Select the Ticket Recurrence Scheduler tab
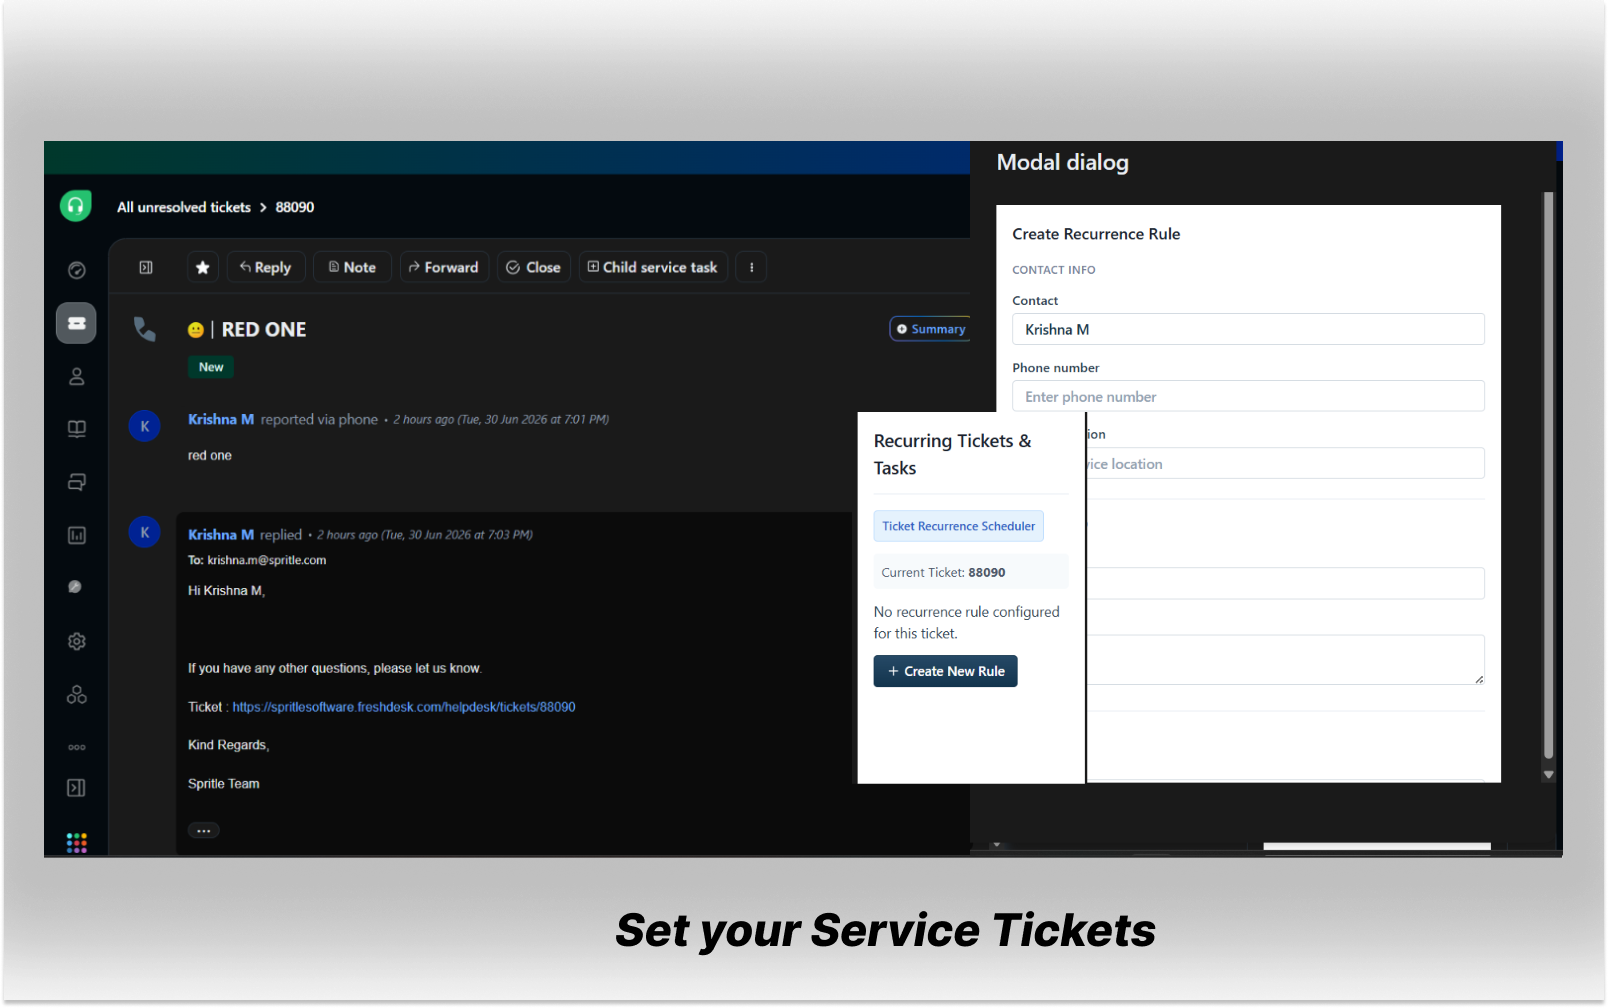 click(x=959, y=526)
